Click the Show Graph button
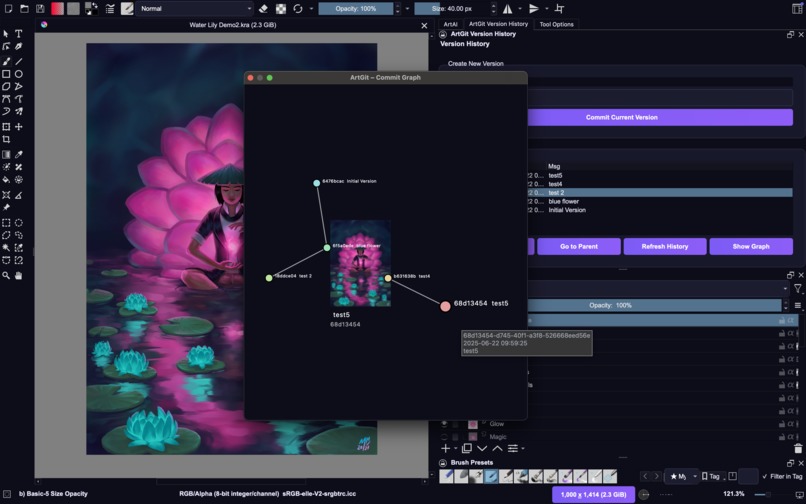This screenshot has width=806, height=504. click(x=751, y=246)
